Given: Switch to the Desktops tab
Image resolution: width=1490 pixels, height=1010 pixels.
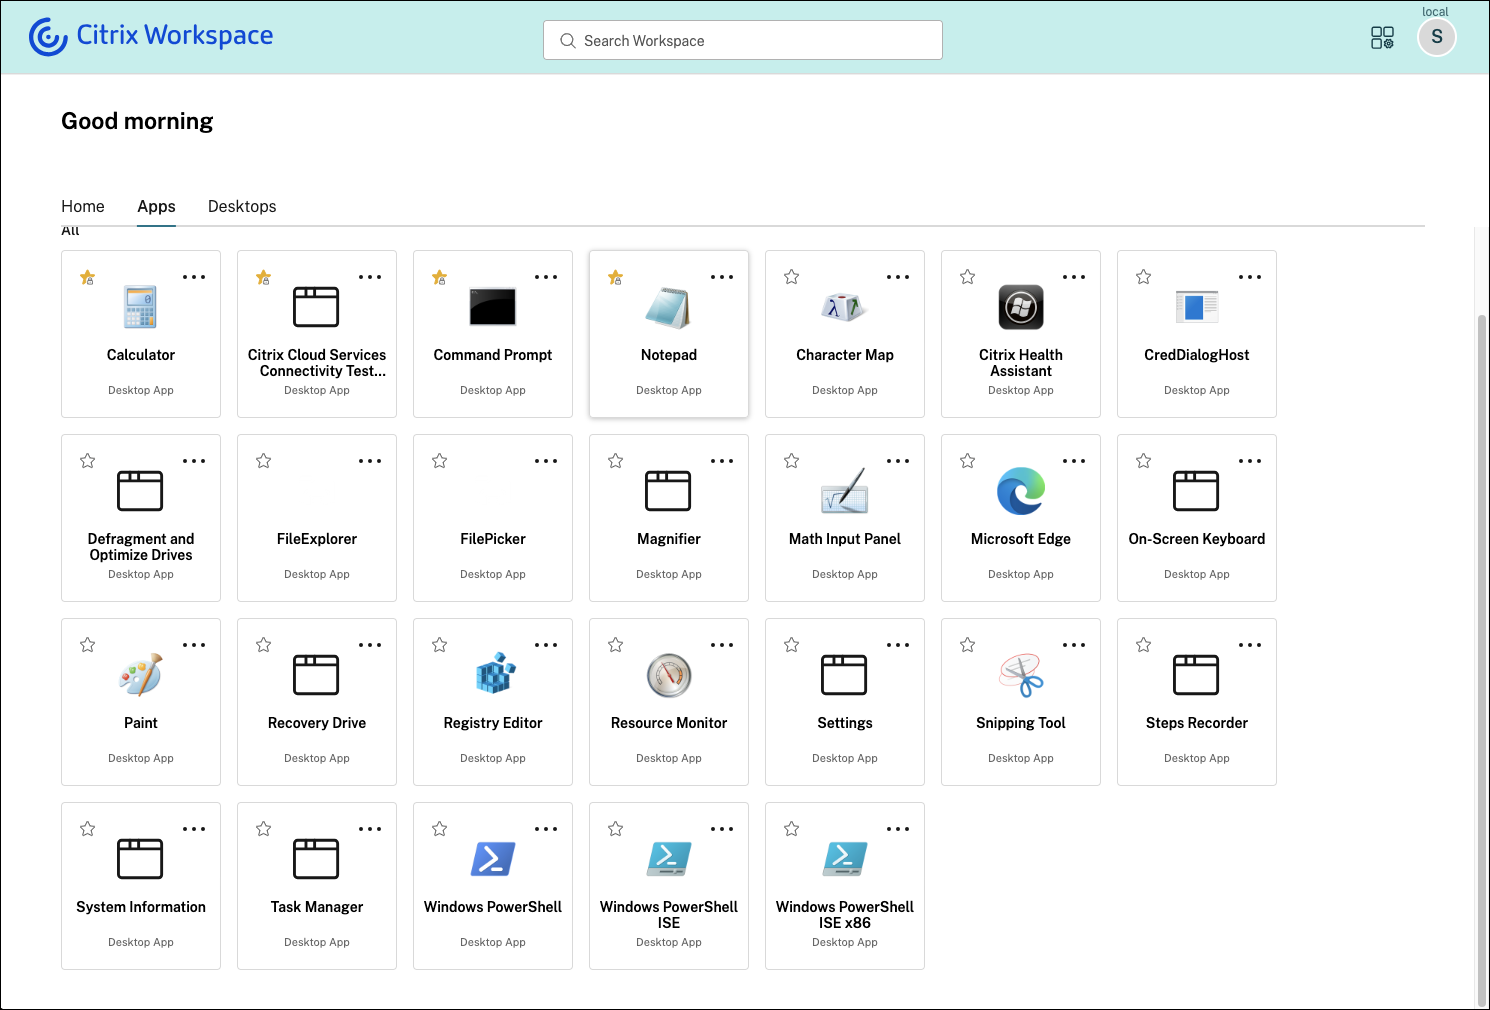Looking at the screenshot, I should [x=242, y=206].
